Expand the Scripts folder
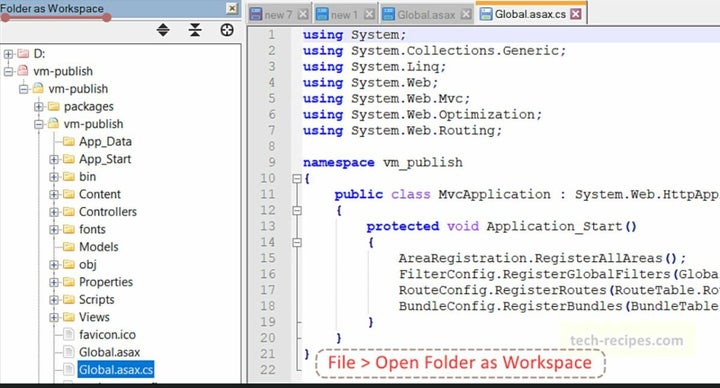Image resolution: width=720 pixels, height=388 pixels. (54, 300)
